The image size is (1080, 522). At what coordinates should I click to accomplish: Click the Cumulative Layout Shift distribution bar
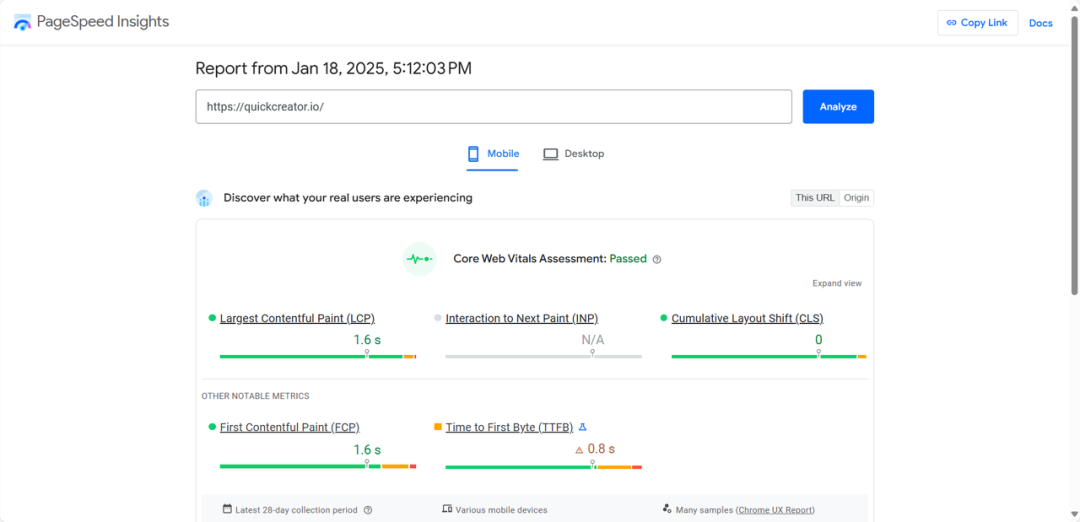(x=769, y=356)
